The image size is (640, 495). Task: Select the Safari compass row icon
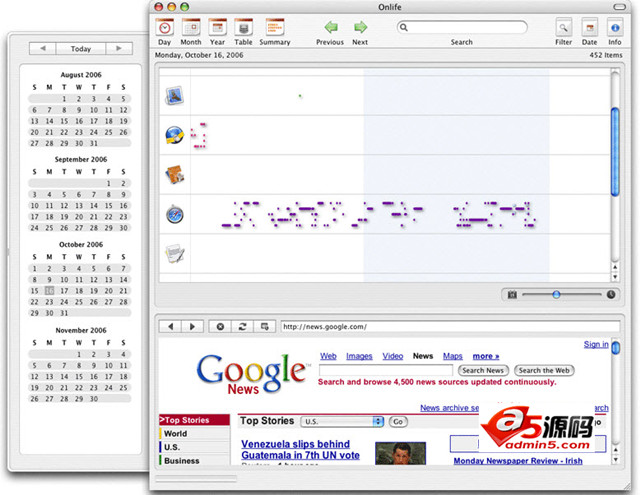[175, 214]
